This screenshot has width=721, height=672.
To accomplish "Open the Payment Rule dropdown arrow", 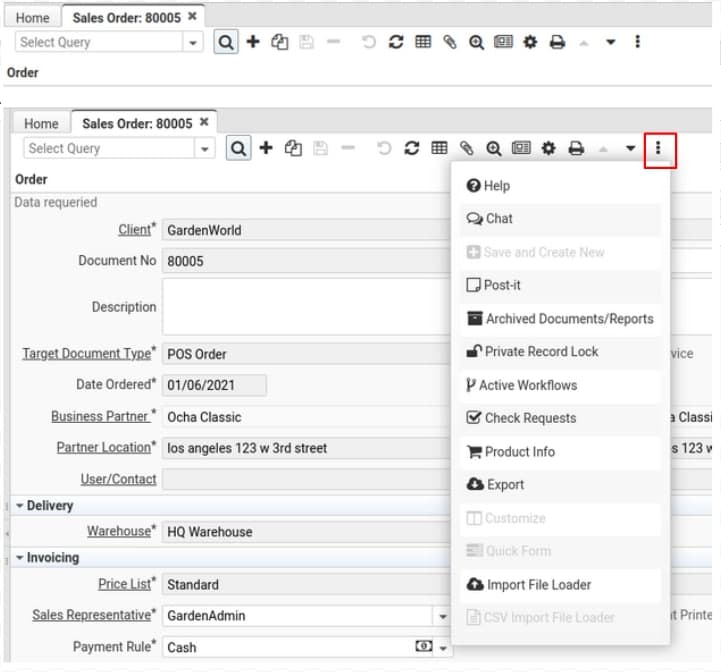I will pyautogui.click(x=443, y=648).
